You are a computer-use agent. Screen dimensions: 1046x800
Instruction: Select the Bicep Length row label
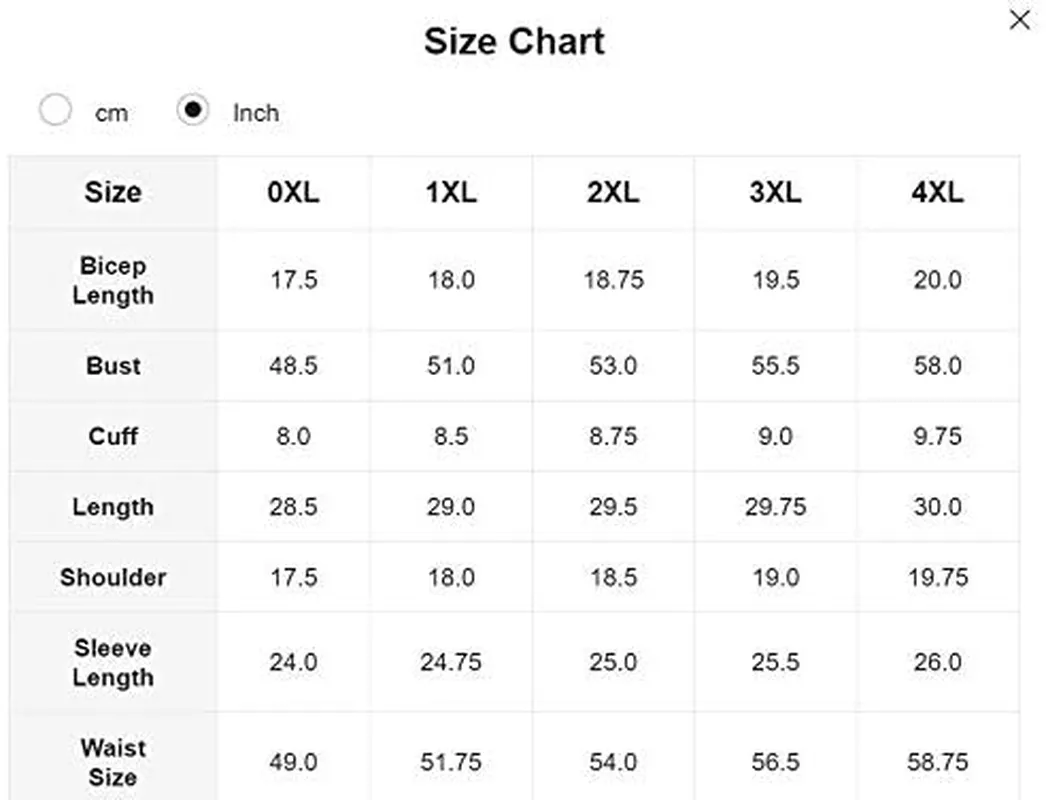tap(113, 280)
